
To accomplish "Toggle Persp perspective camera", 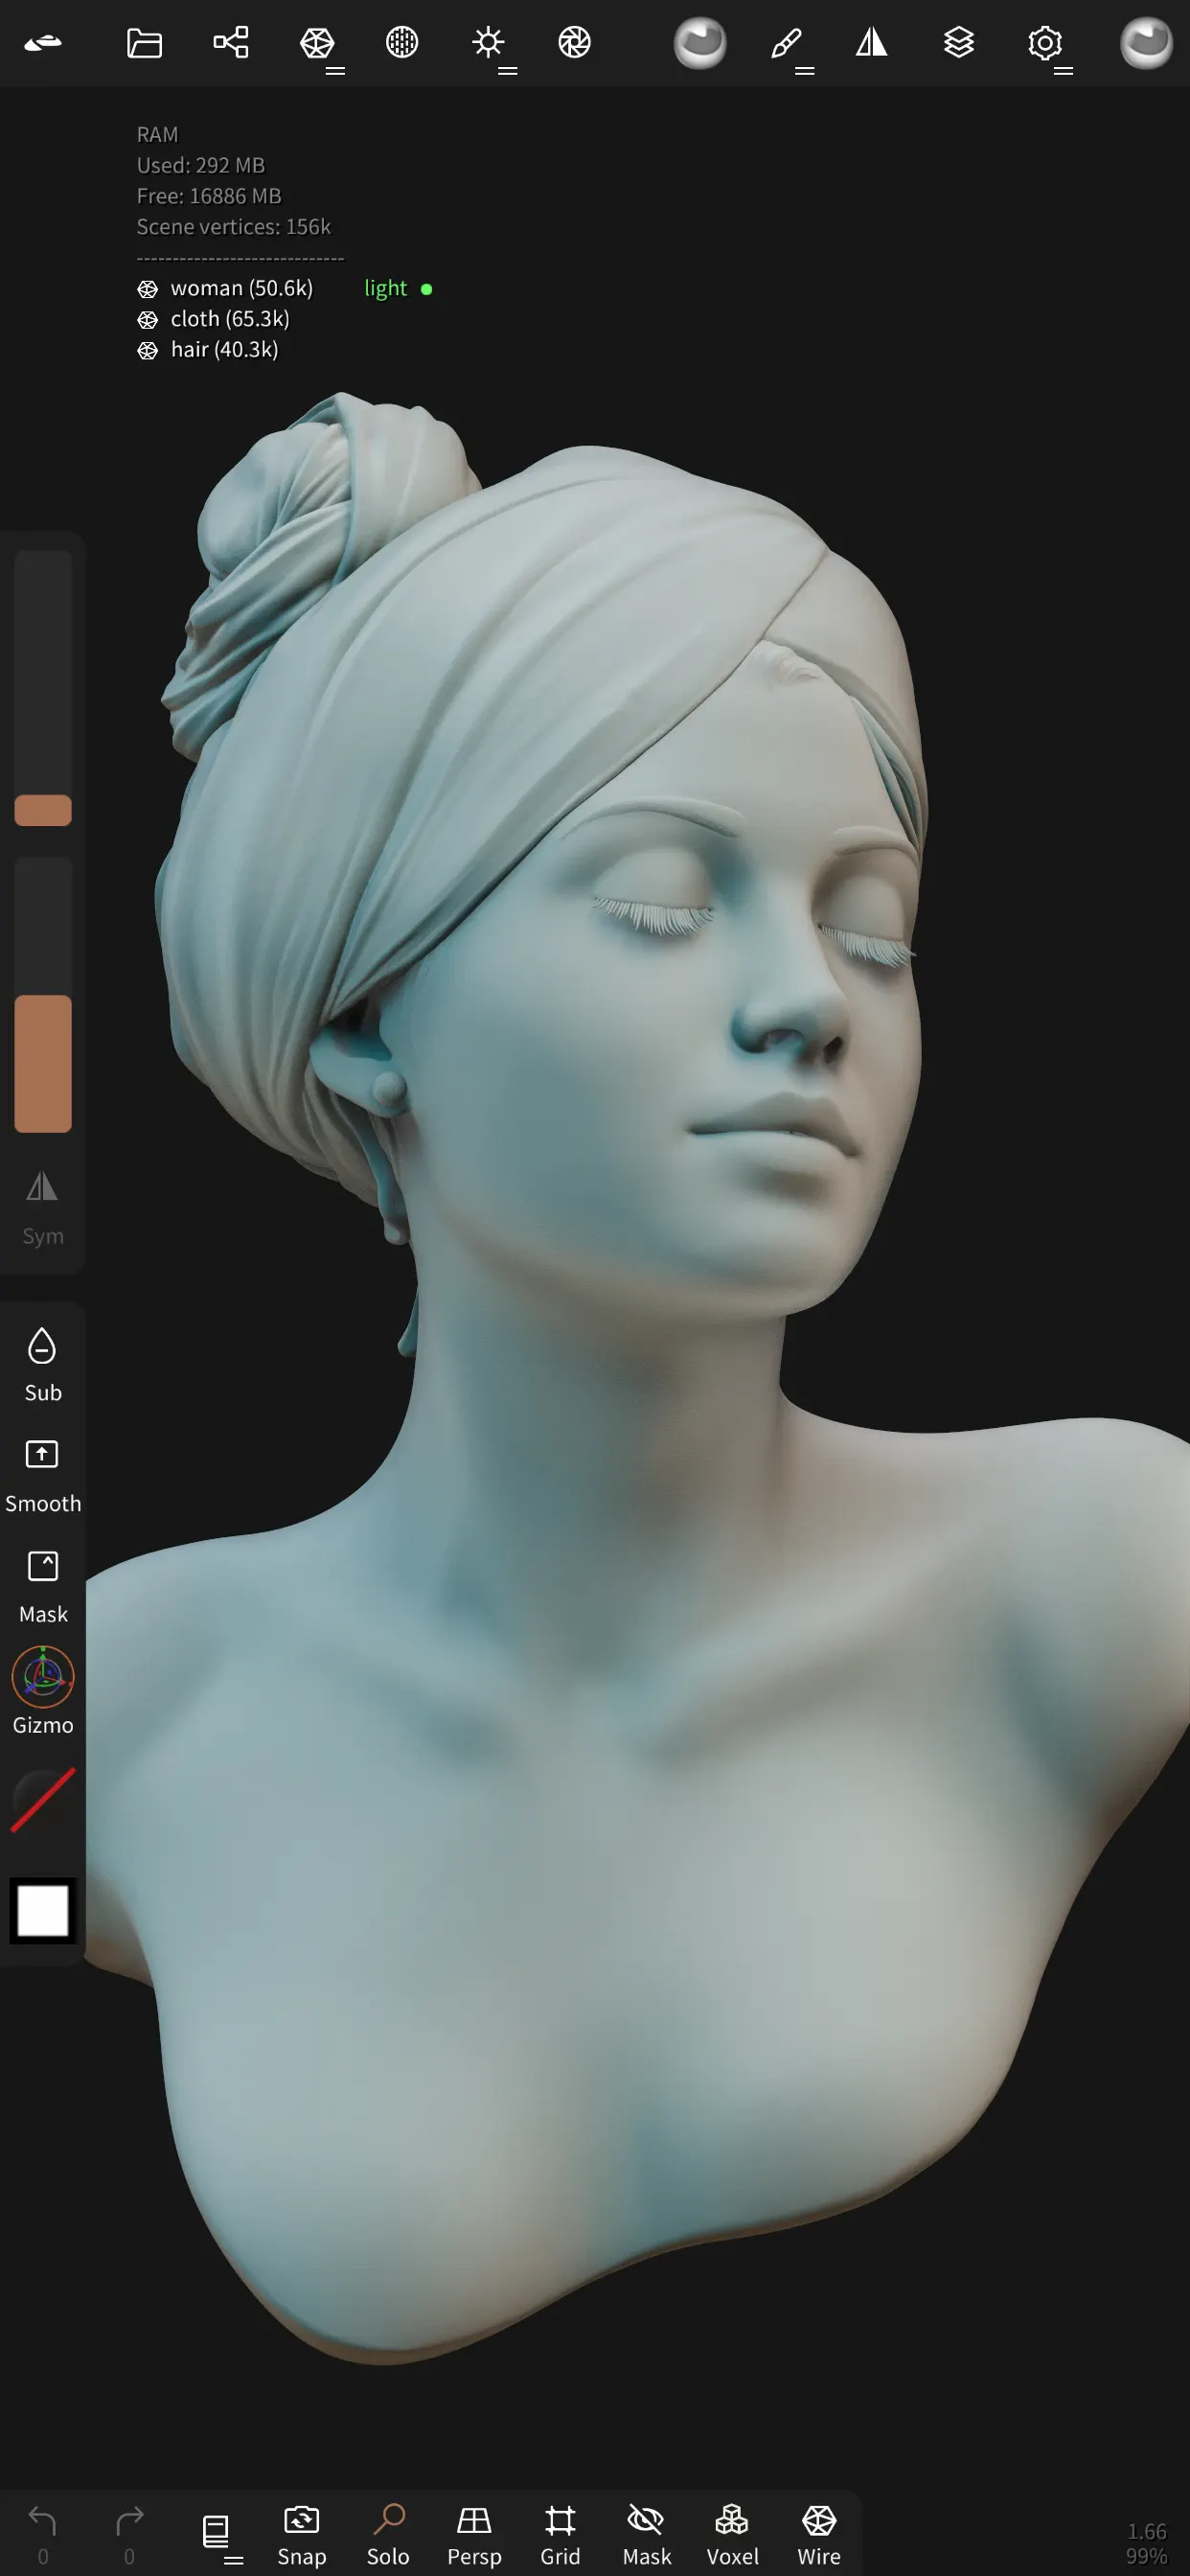I will point(474,2535).
